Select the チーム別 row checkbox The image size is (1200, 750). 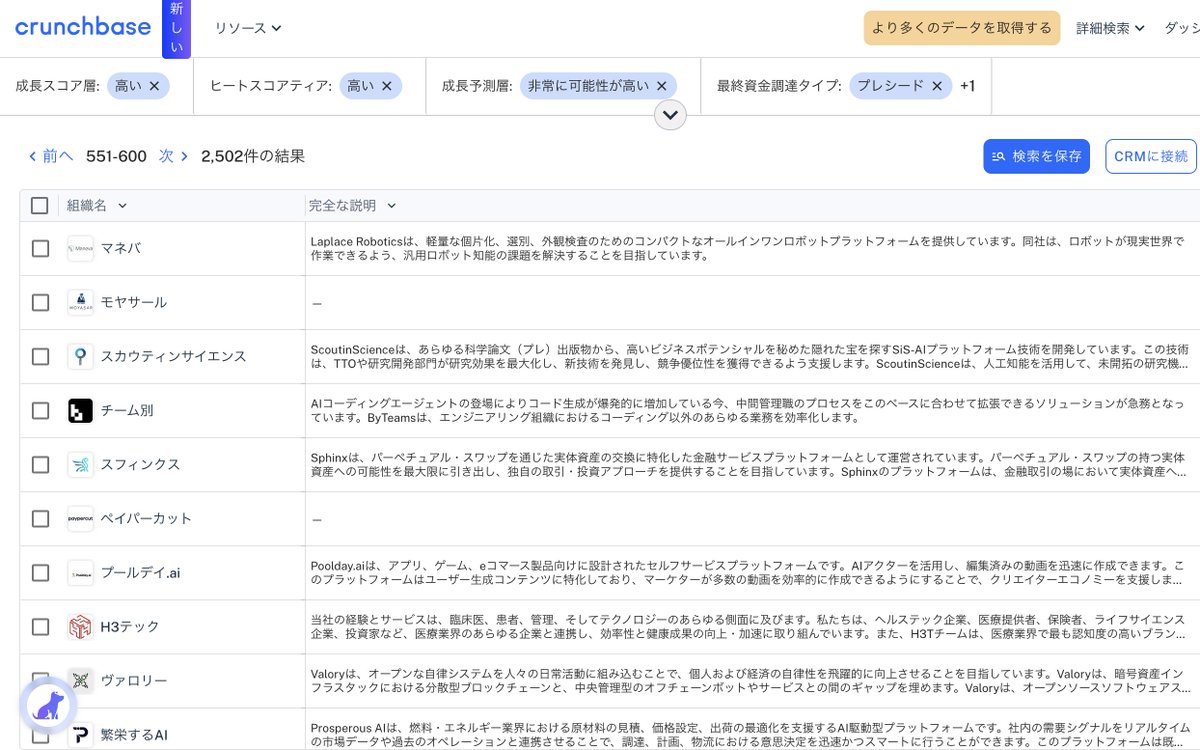click(40, 410)
